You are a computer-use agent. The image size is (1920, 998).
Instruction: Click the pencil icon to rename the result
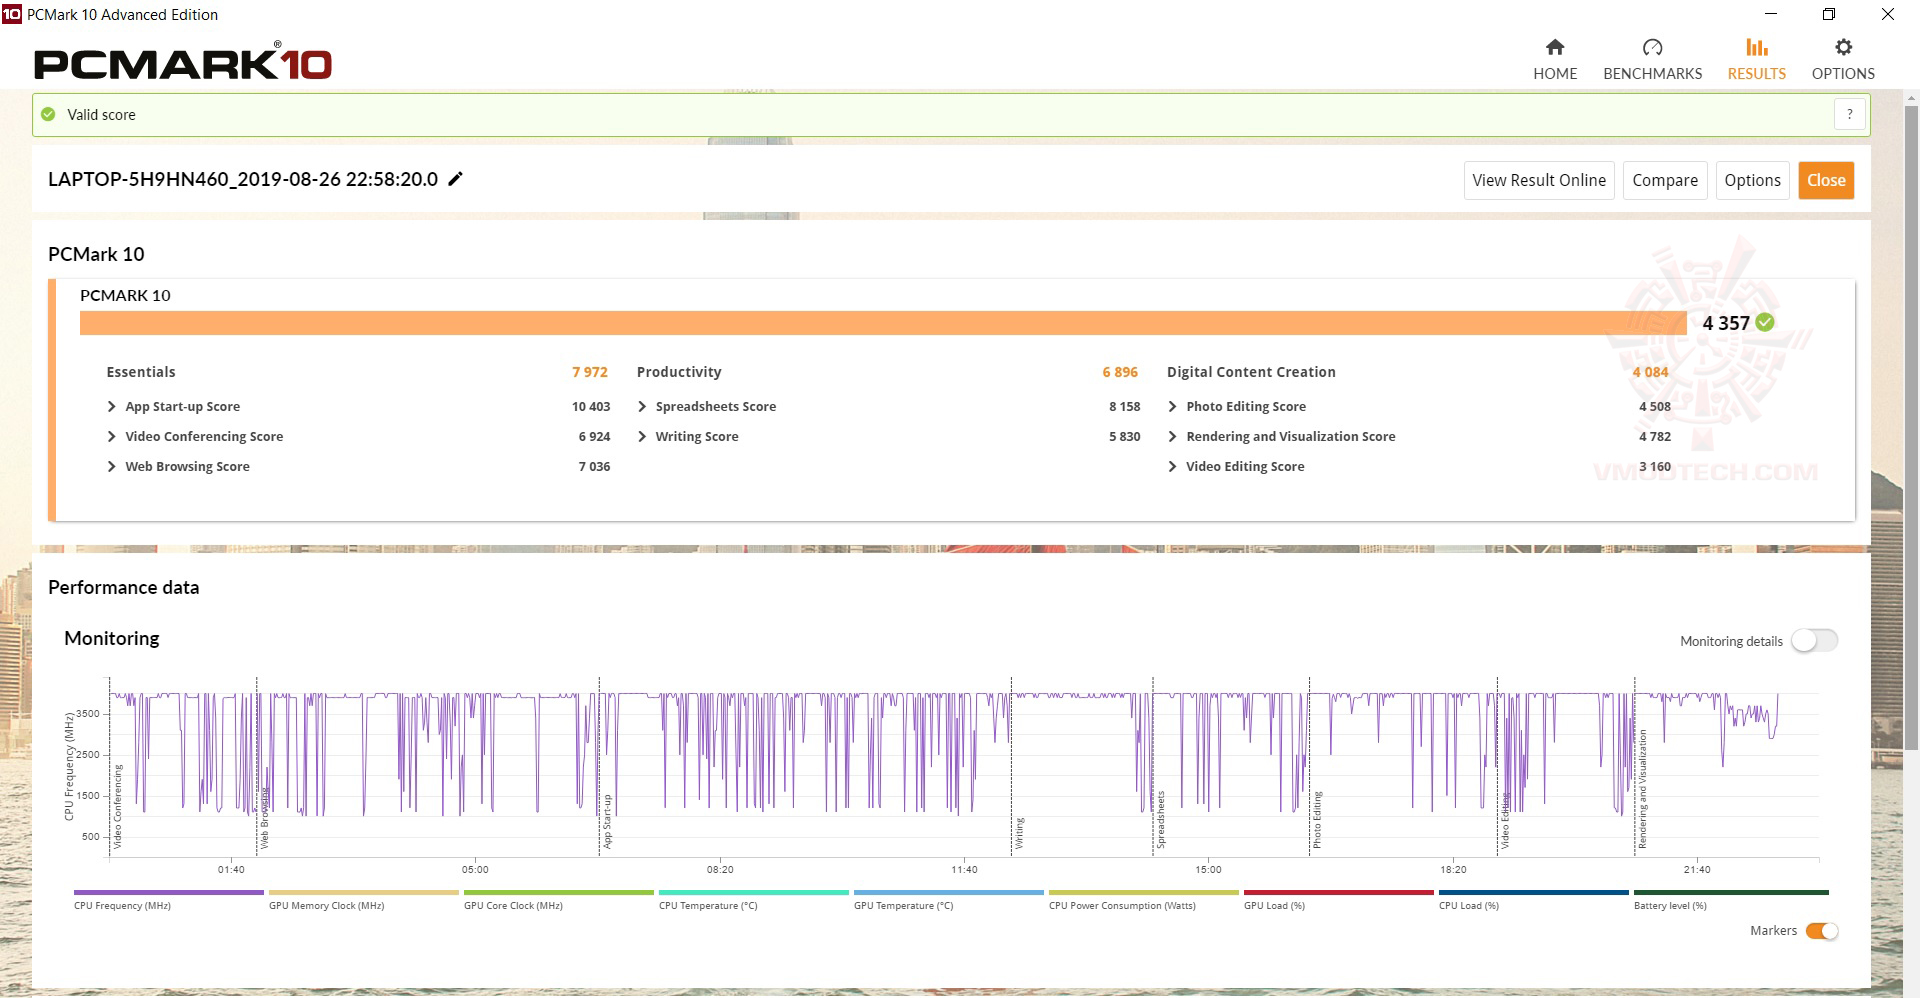tap(455, 179)
